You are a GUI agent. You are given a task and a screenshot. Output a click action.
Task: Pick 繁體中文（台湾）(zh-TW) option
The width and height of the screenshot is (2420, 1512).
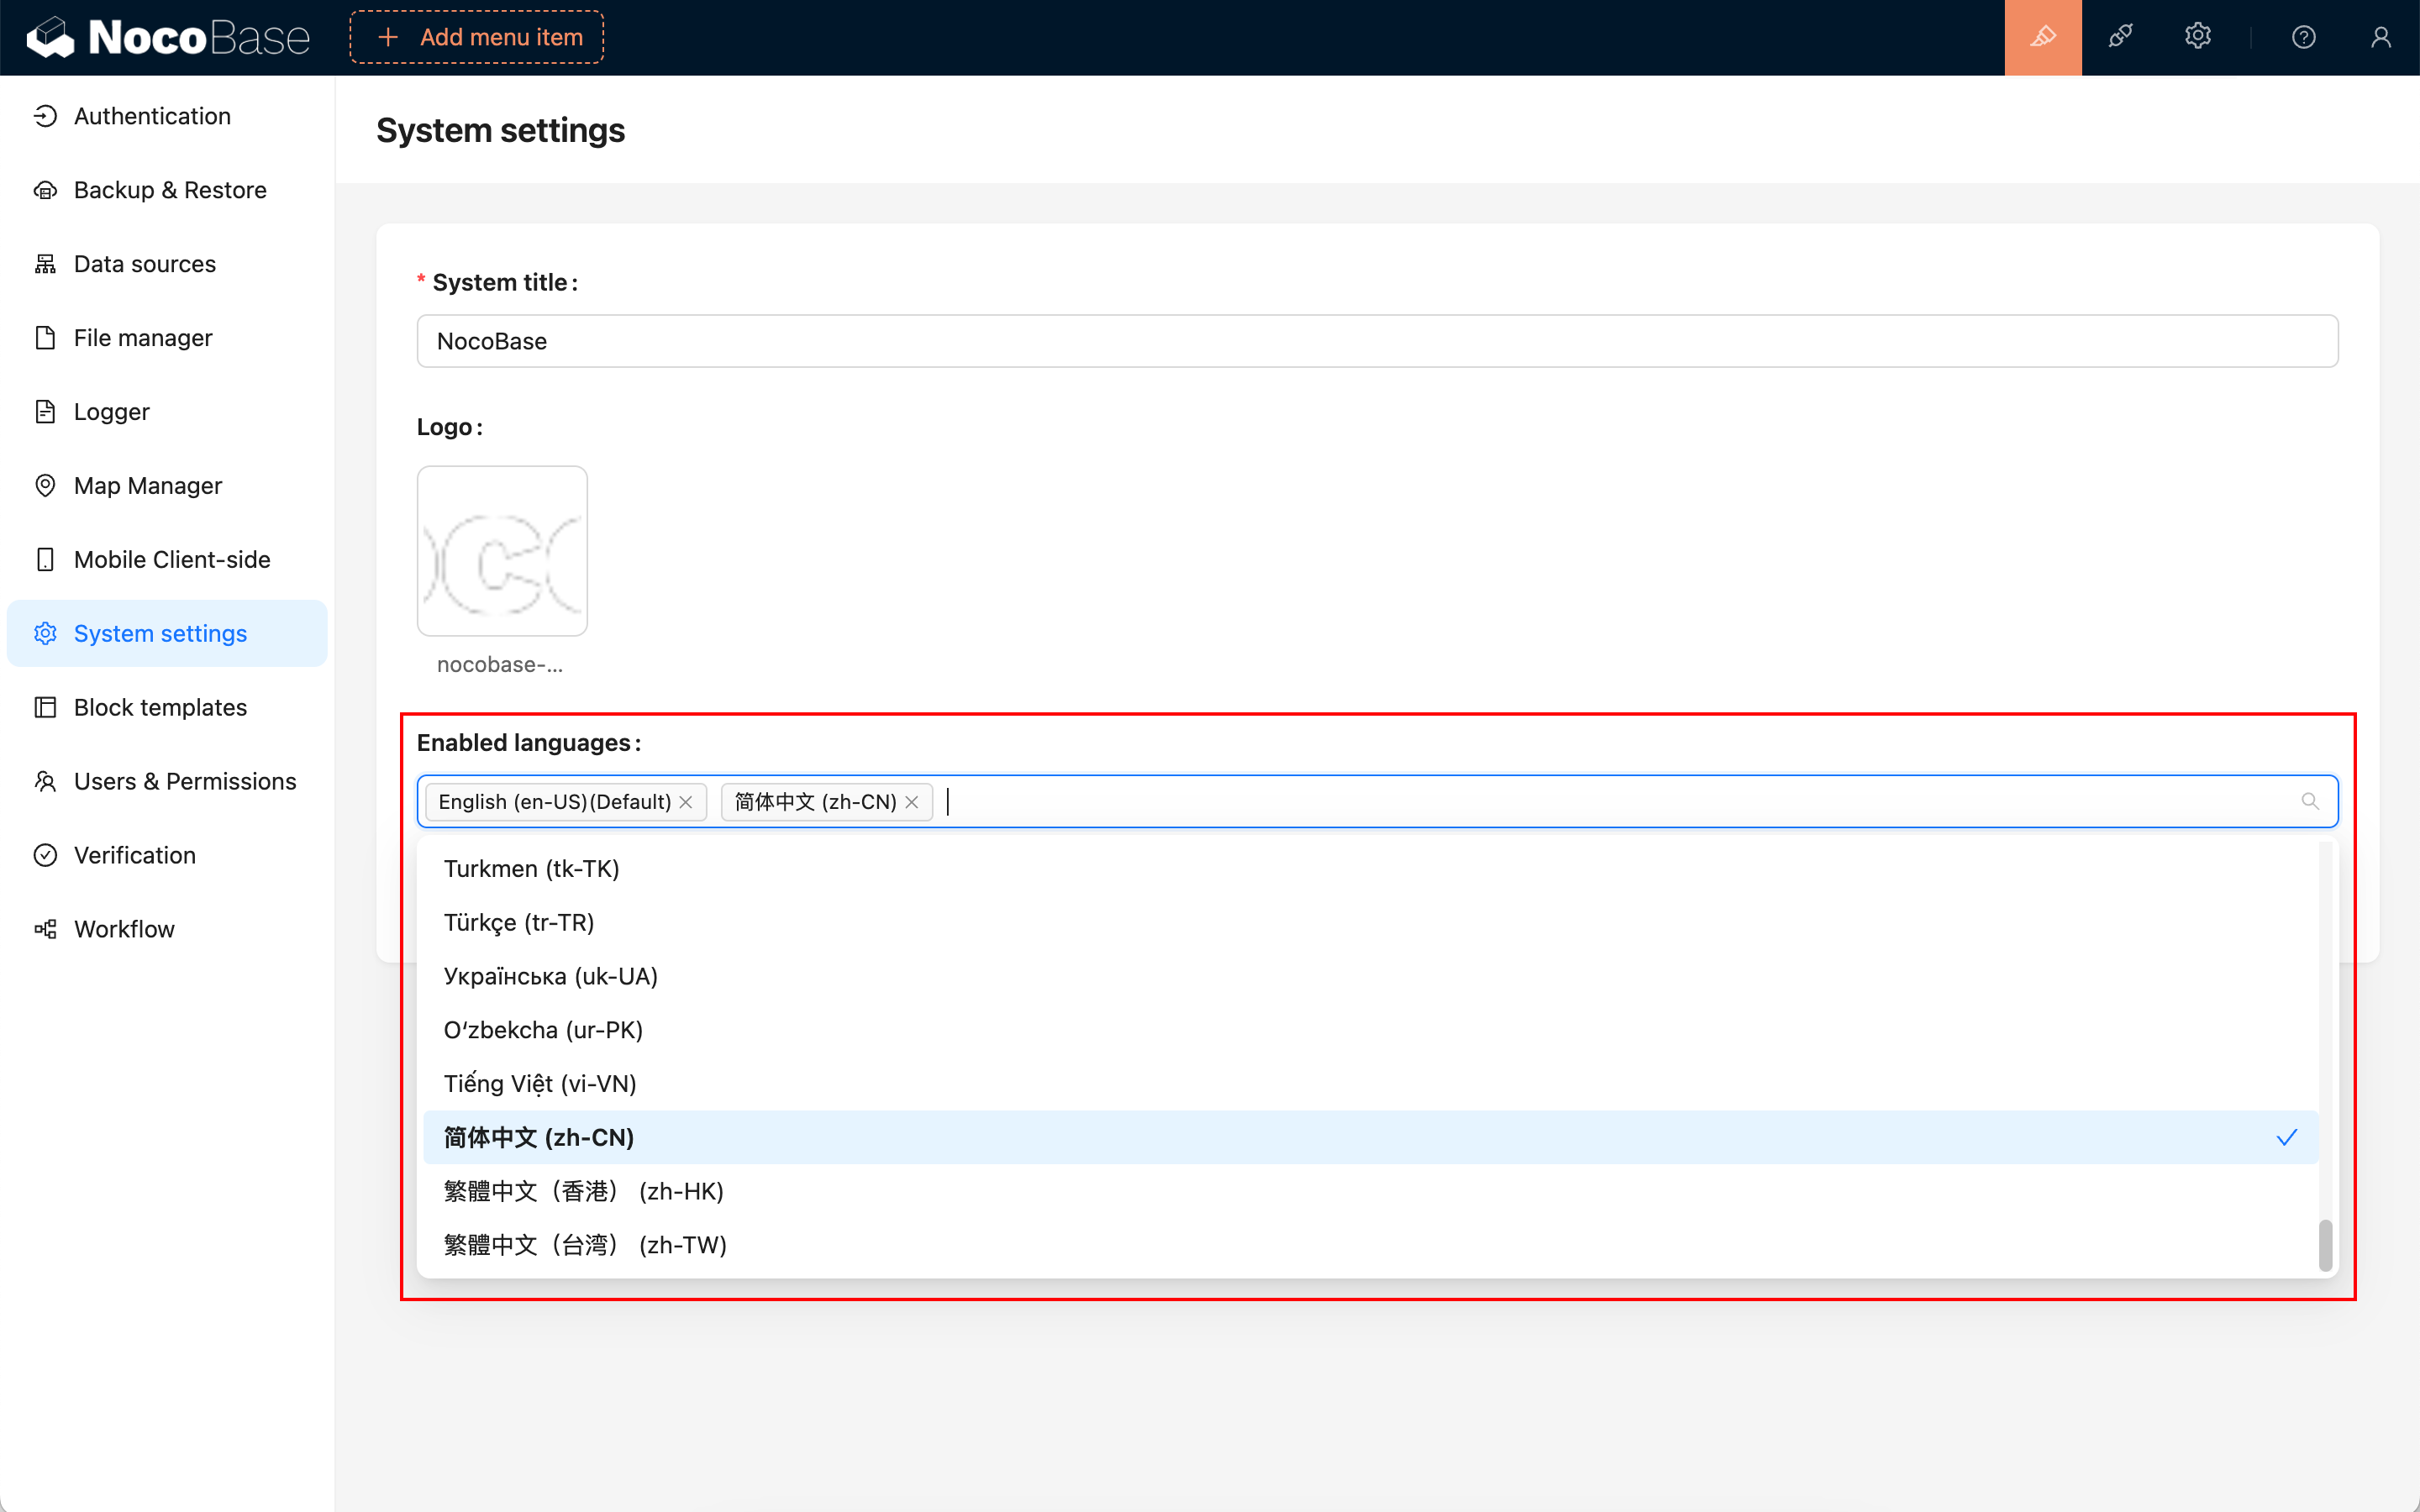585,1245
